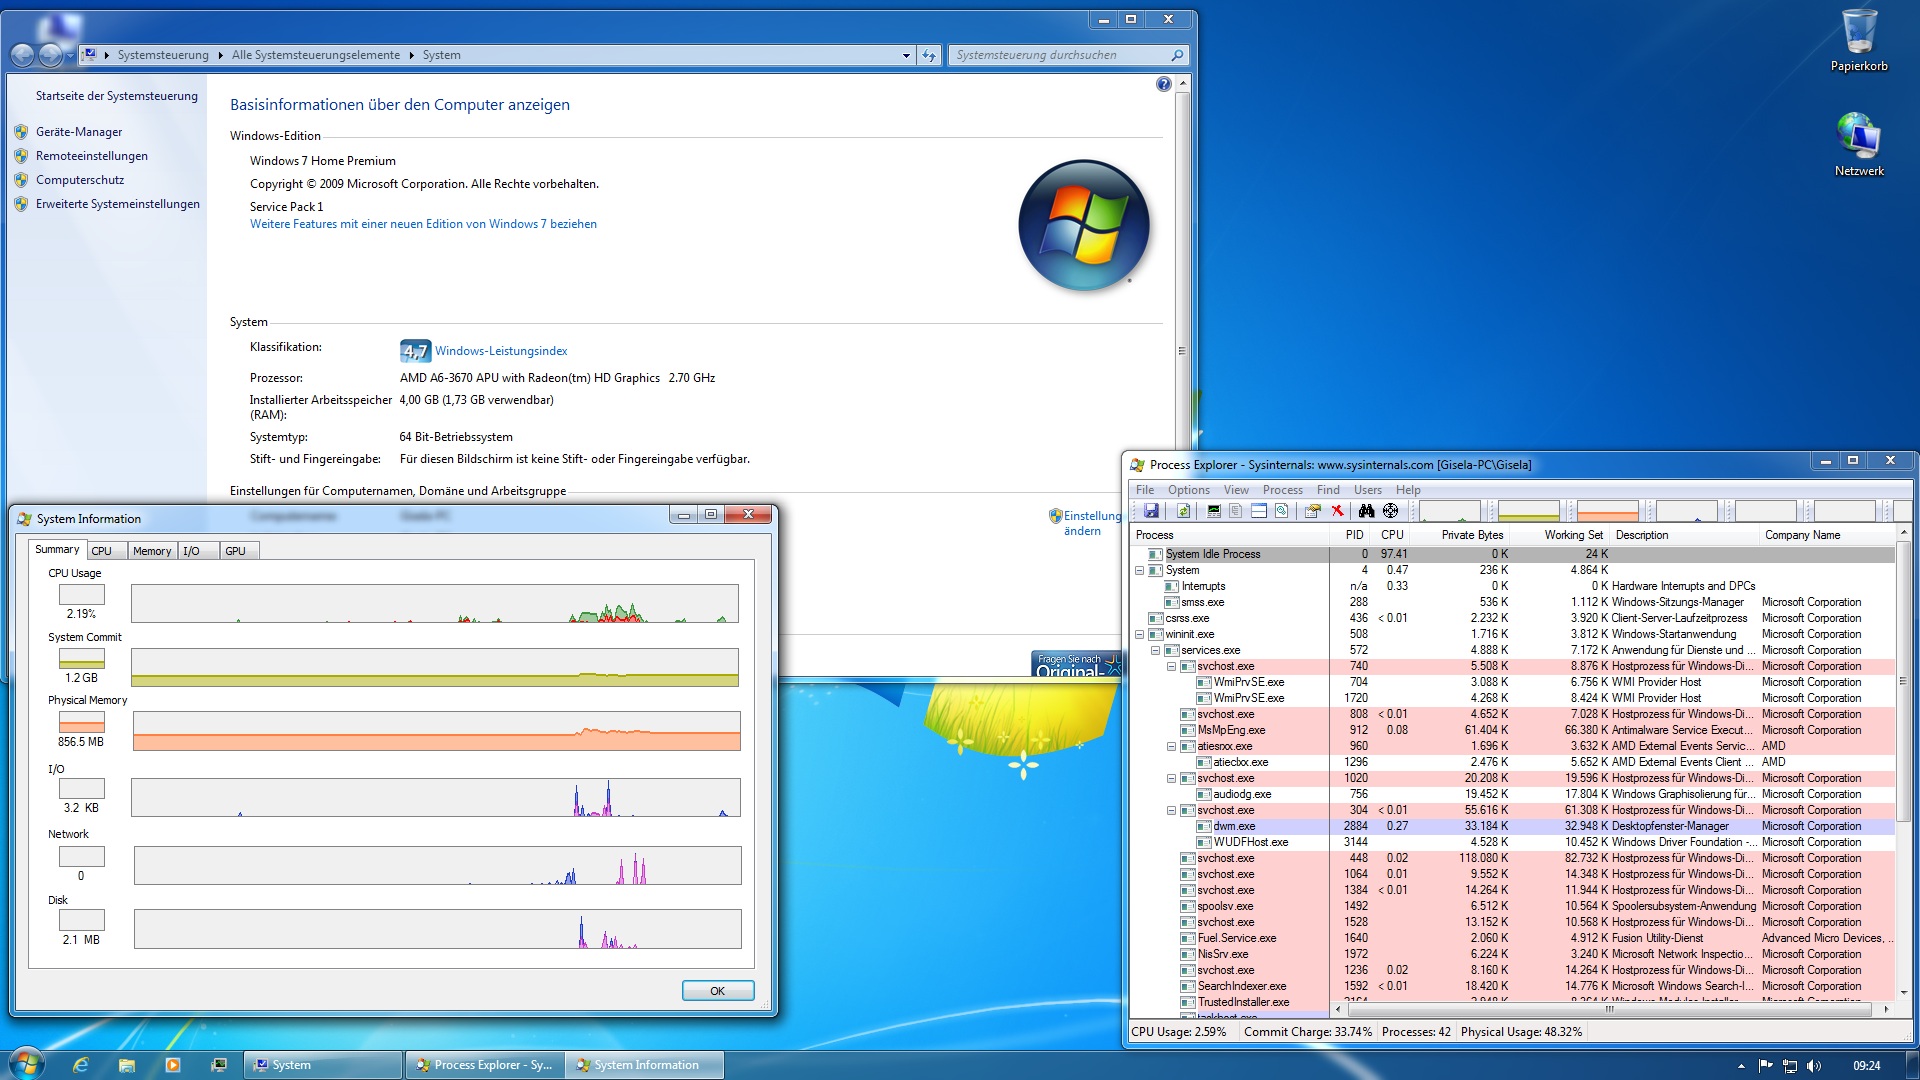Image resolution: width=1920 pixels, height=1080 pixels.
Task: Click the orange physical memory mini graph in toolbar
Action: (1607, 511)
